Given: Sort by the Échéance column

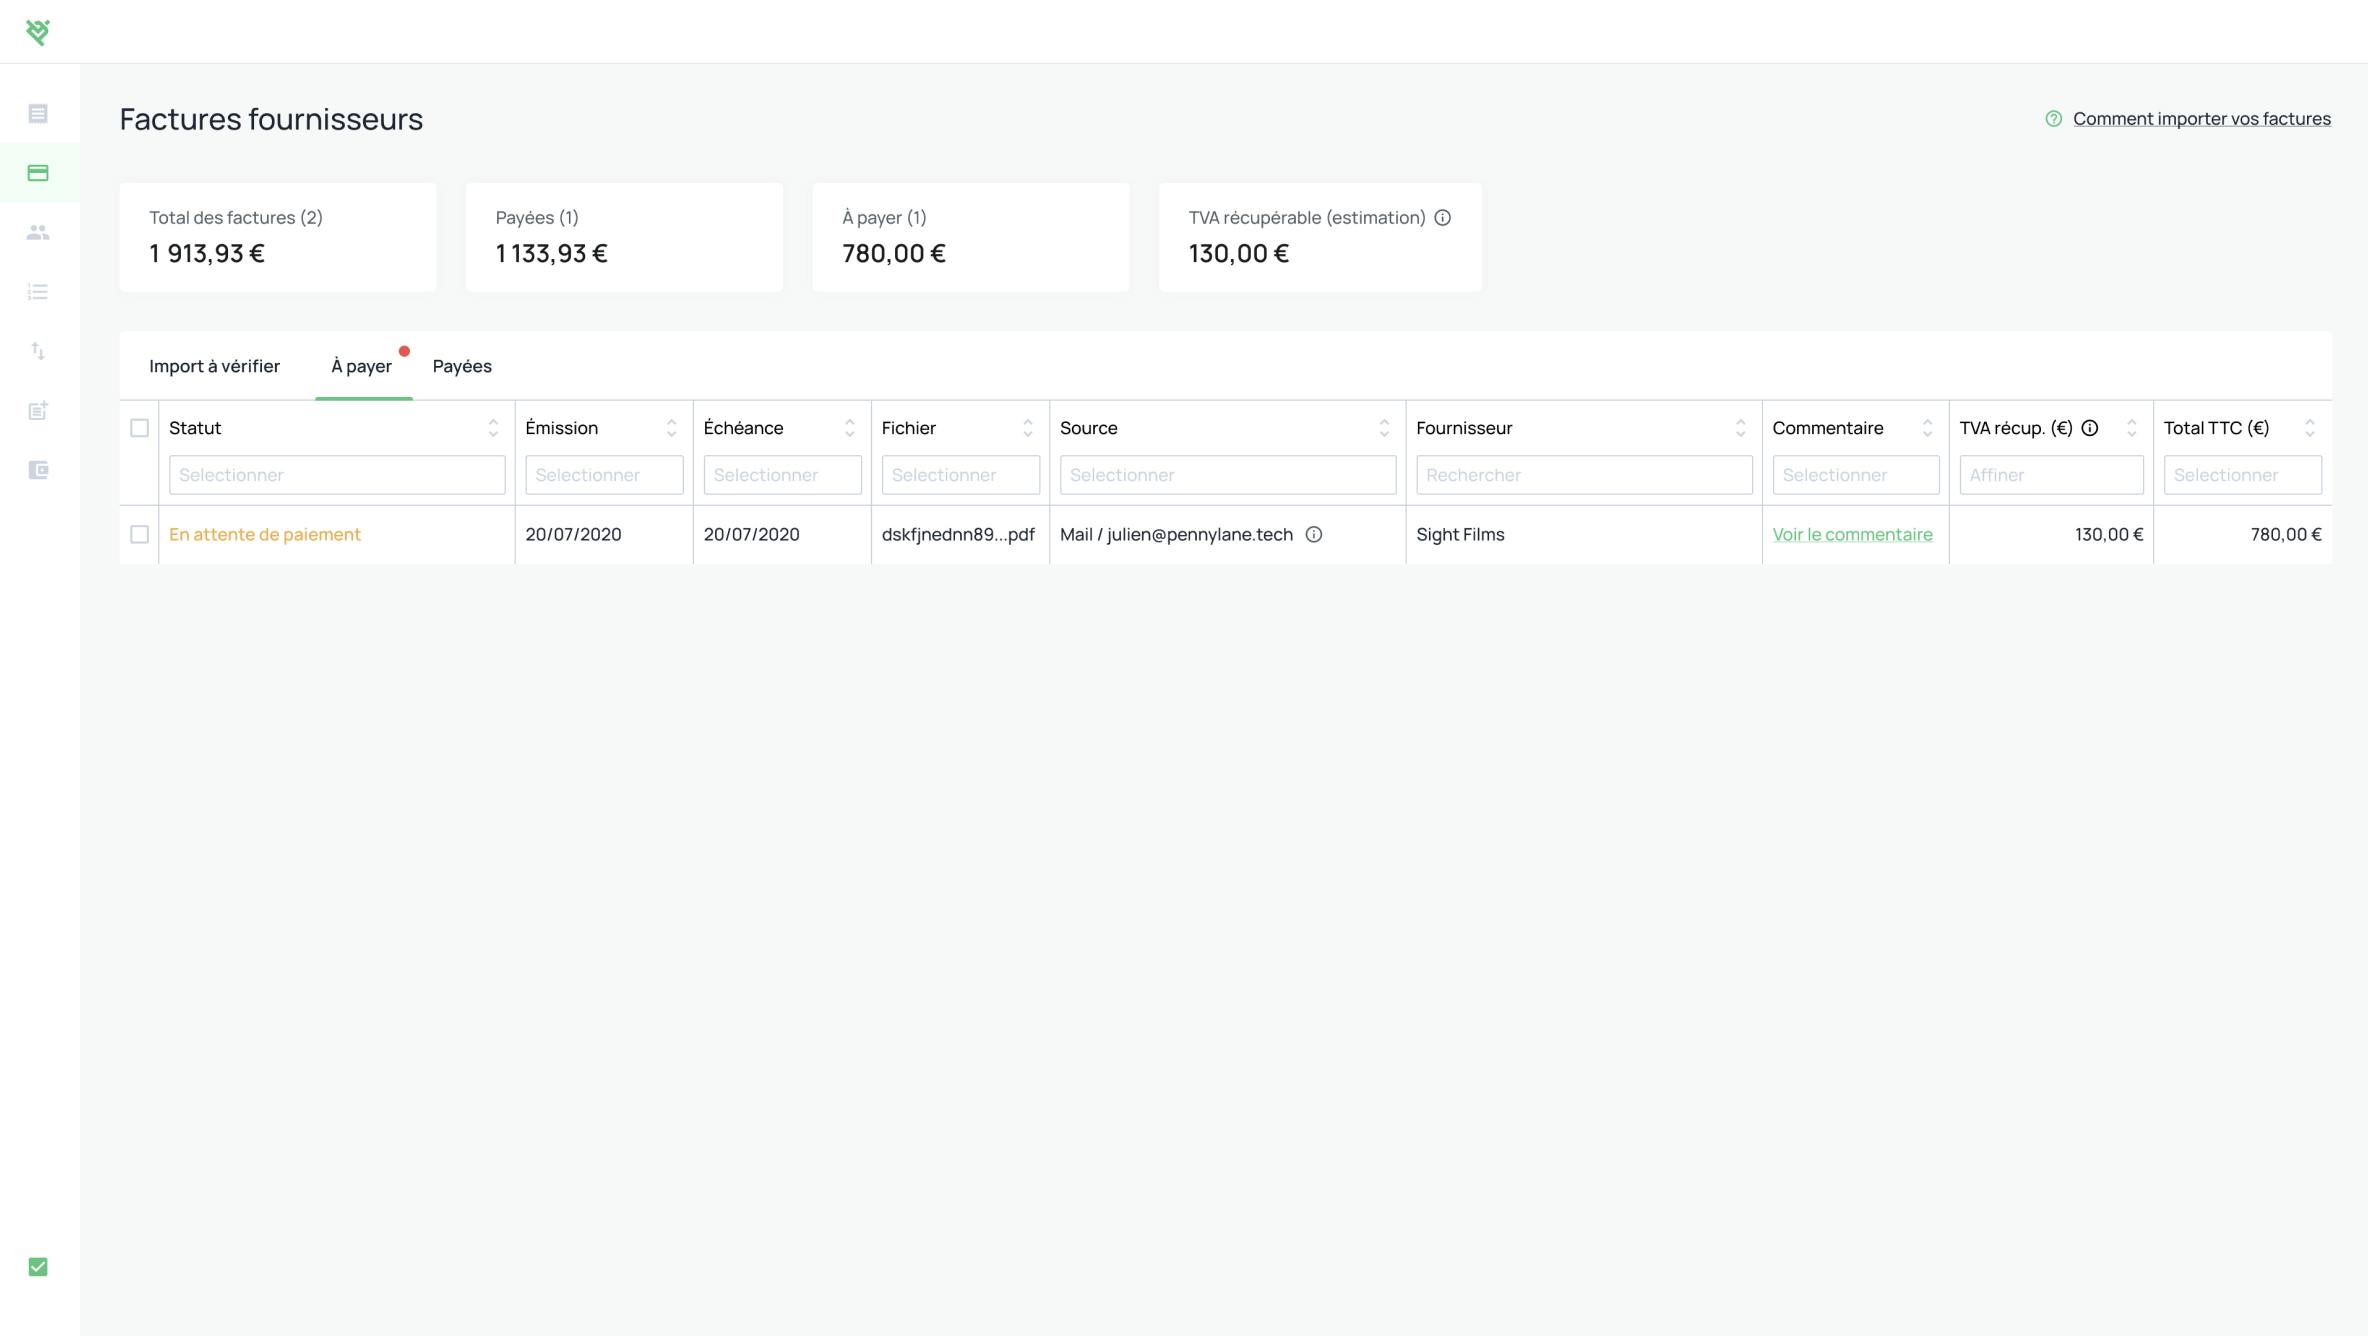Looking at the screenshot, I should pos(849,428).
